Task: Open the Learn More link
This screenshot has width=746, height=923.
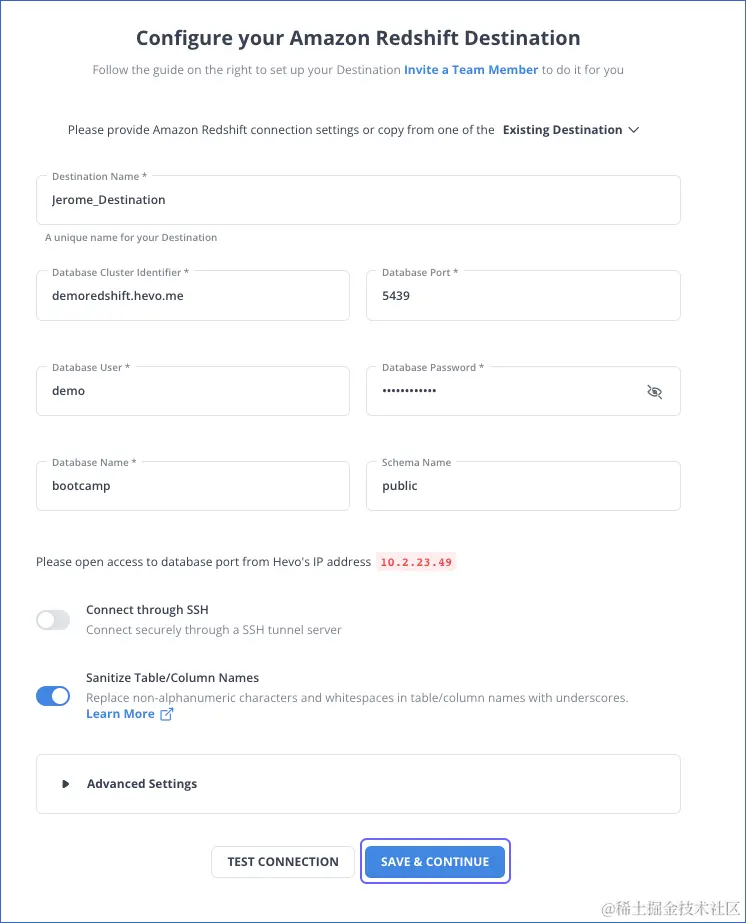Action: (119, 714)
